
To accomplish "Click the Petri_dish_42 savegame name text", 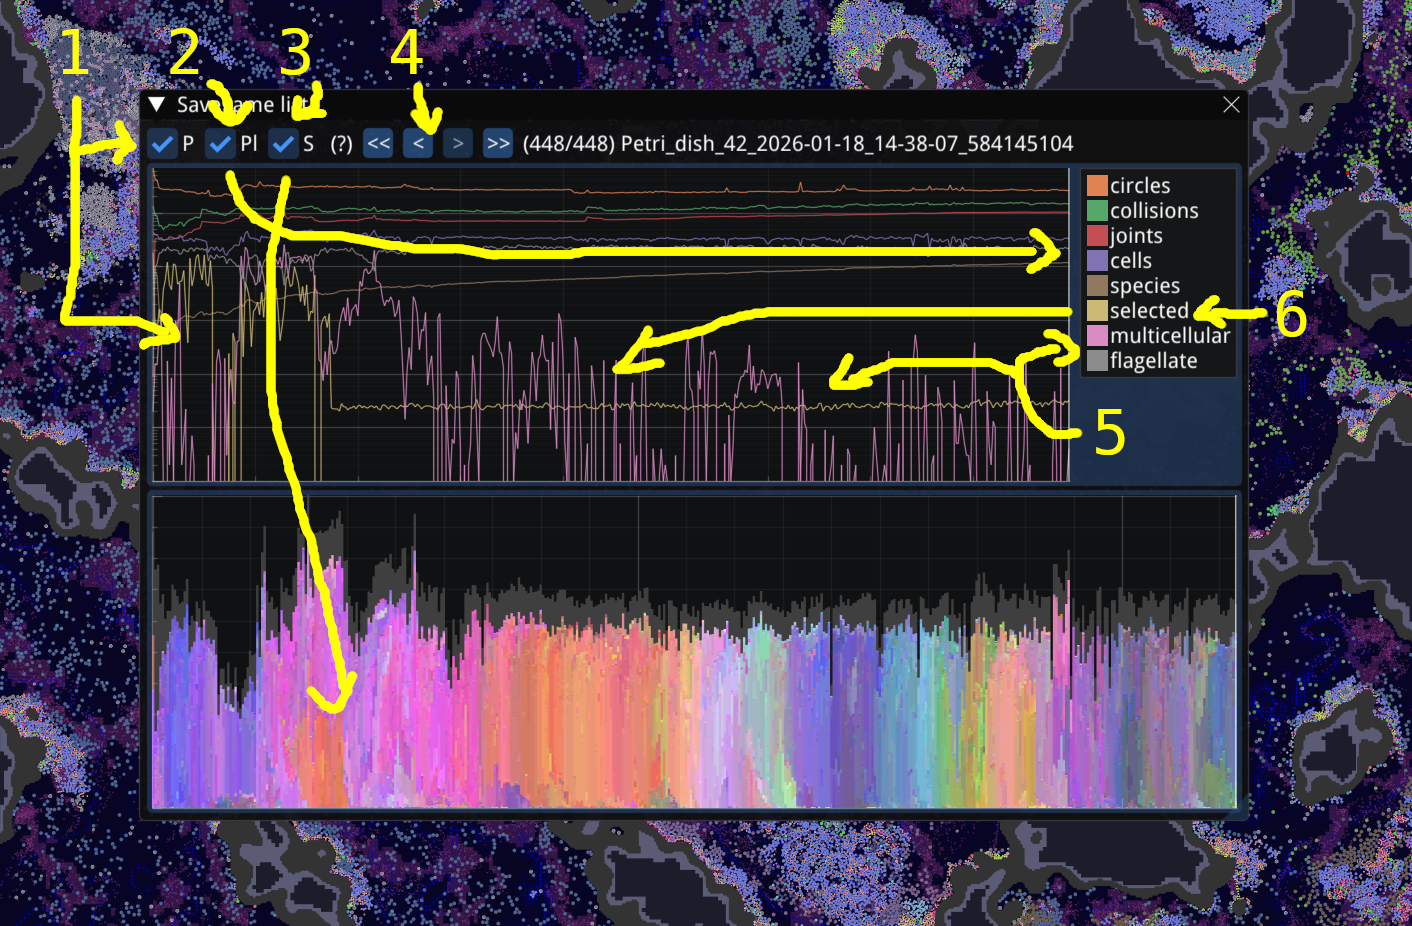I will click(847, 144).
